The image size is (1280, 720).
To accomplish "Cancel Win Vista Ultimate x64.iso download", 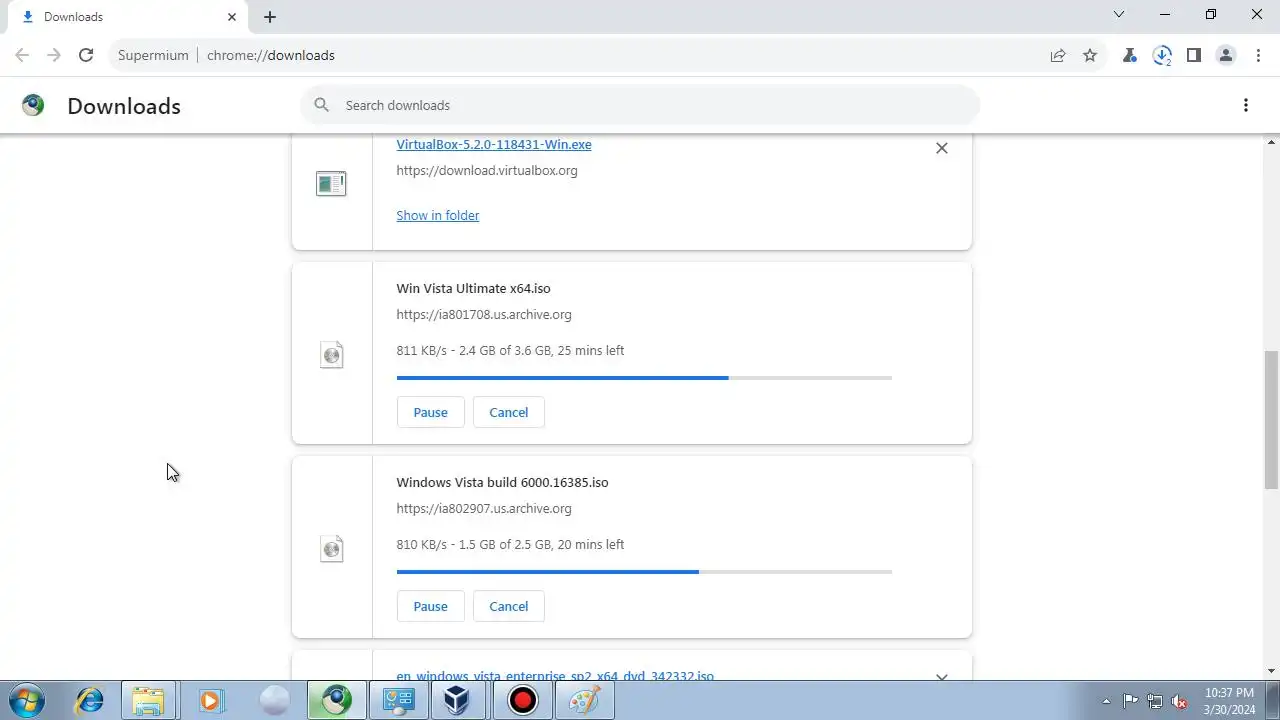I will (x=509, y=412).
